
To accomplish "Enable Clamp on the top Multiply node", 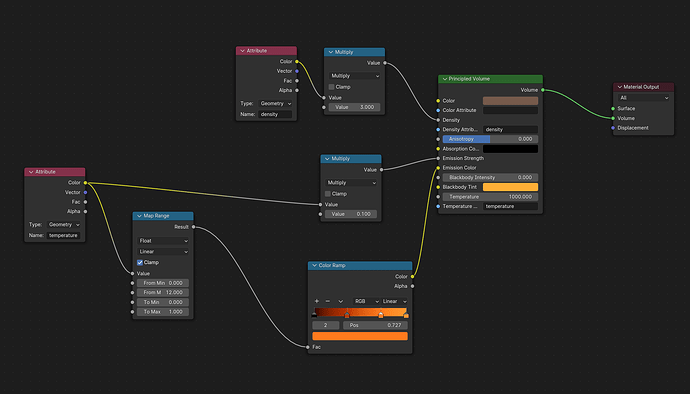I will [331, 87].
